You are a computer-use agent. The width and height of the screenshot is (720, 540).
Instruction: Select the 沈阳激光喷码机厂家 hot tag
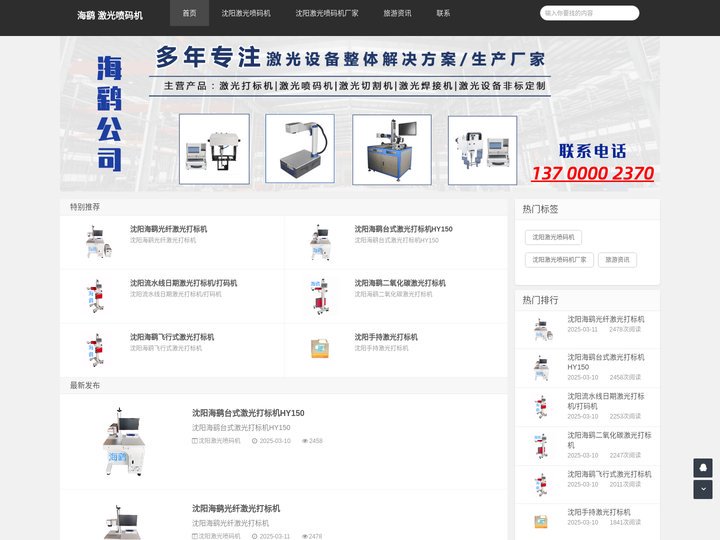point(559,260)
